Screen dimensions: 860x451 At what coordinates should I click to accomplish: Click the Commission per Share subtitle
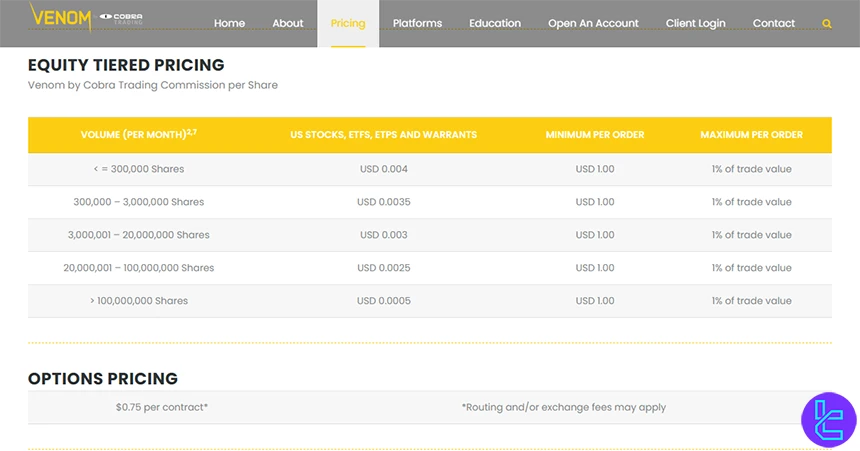[152, 85]
